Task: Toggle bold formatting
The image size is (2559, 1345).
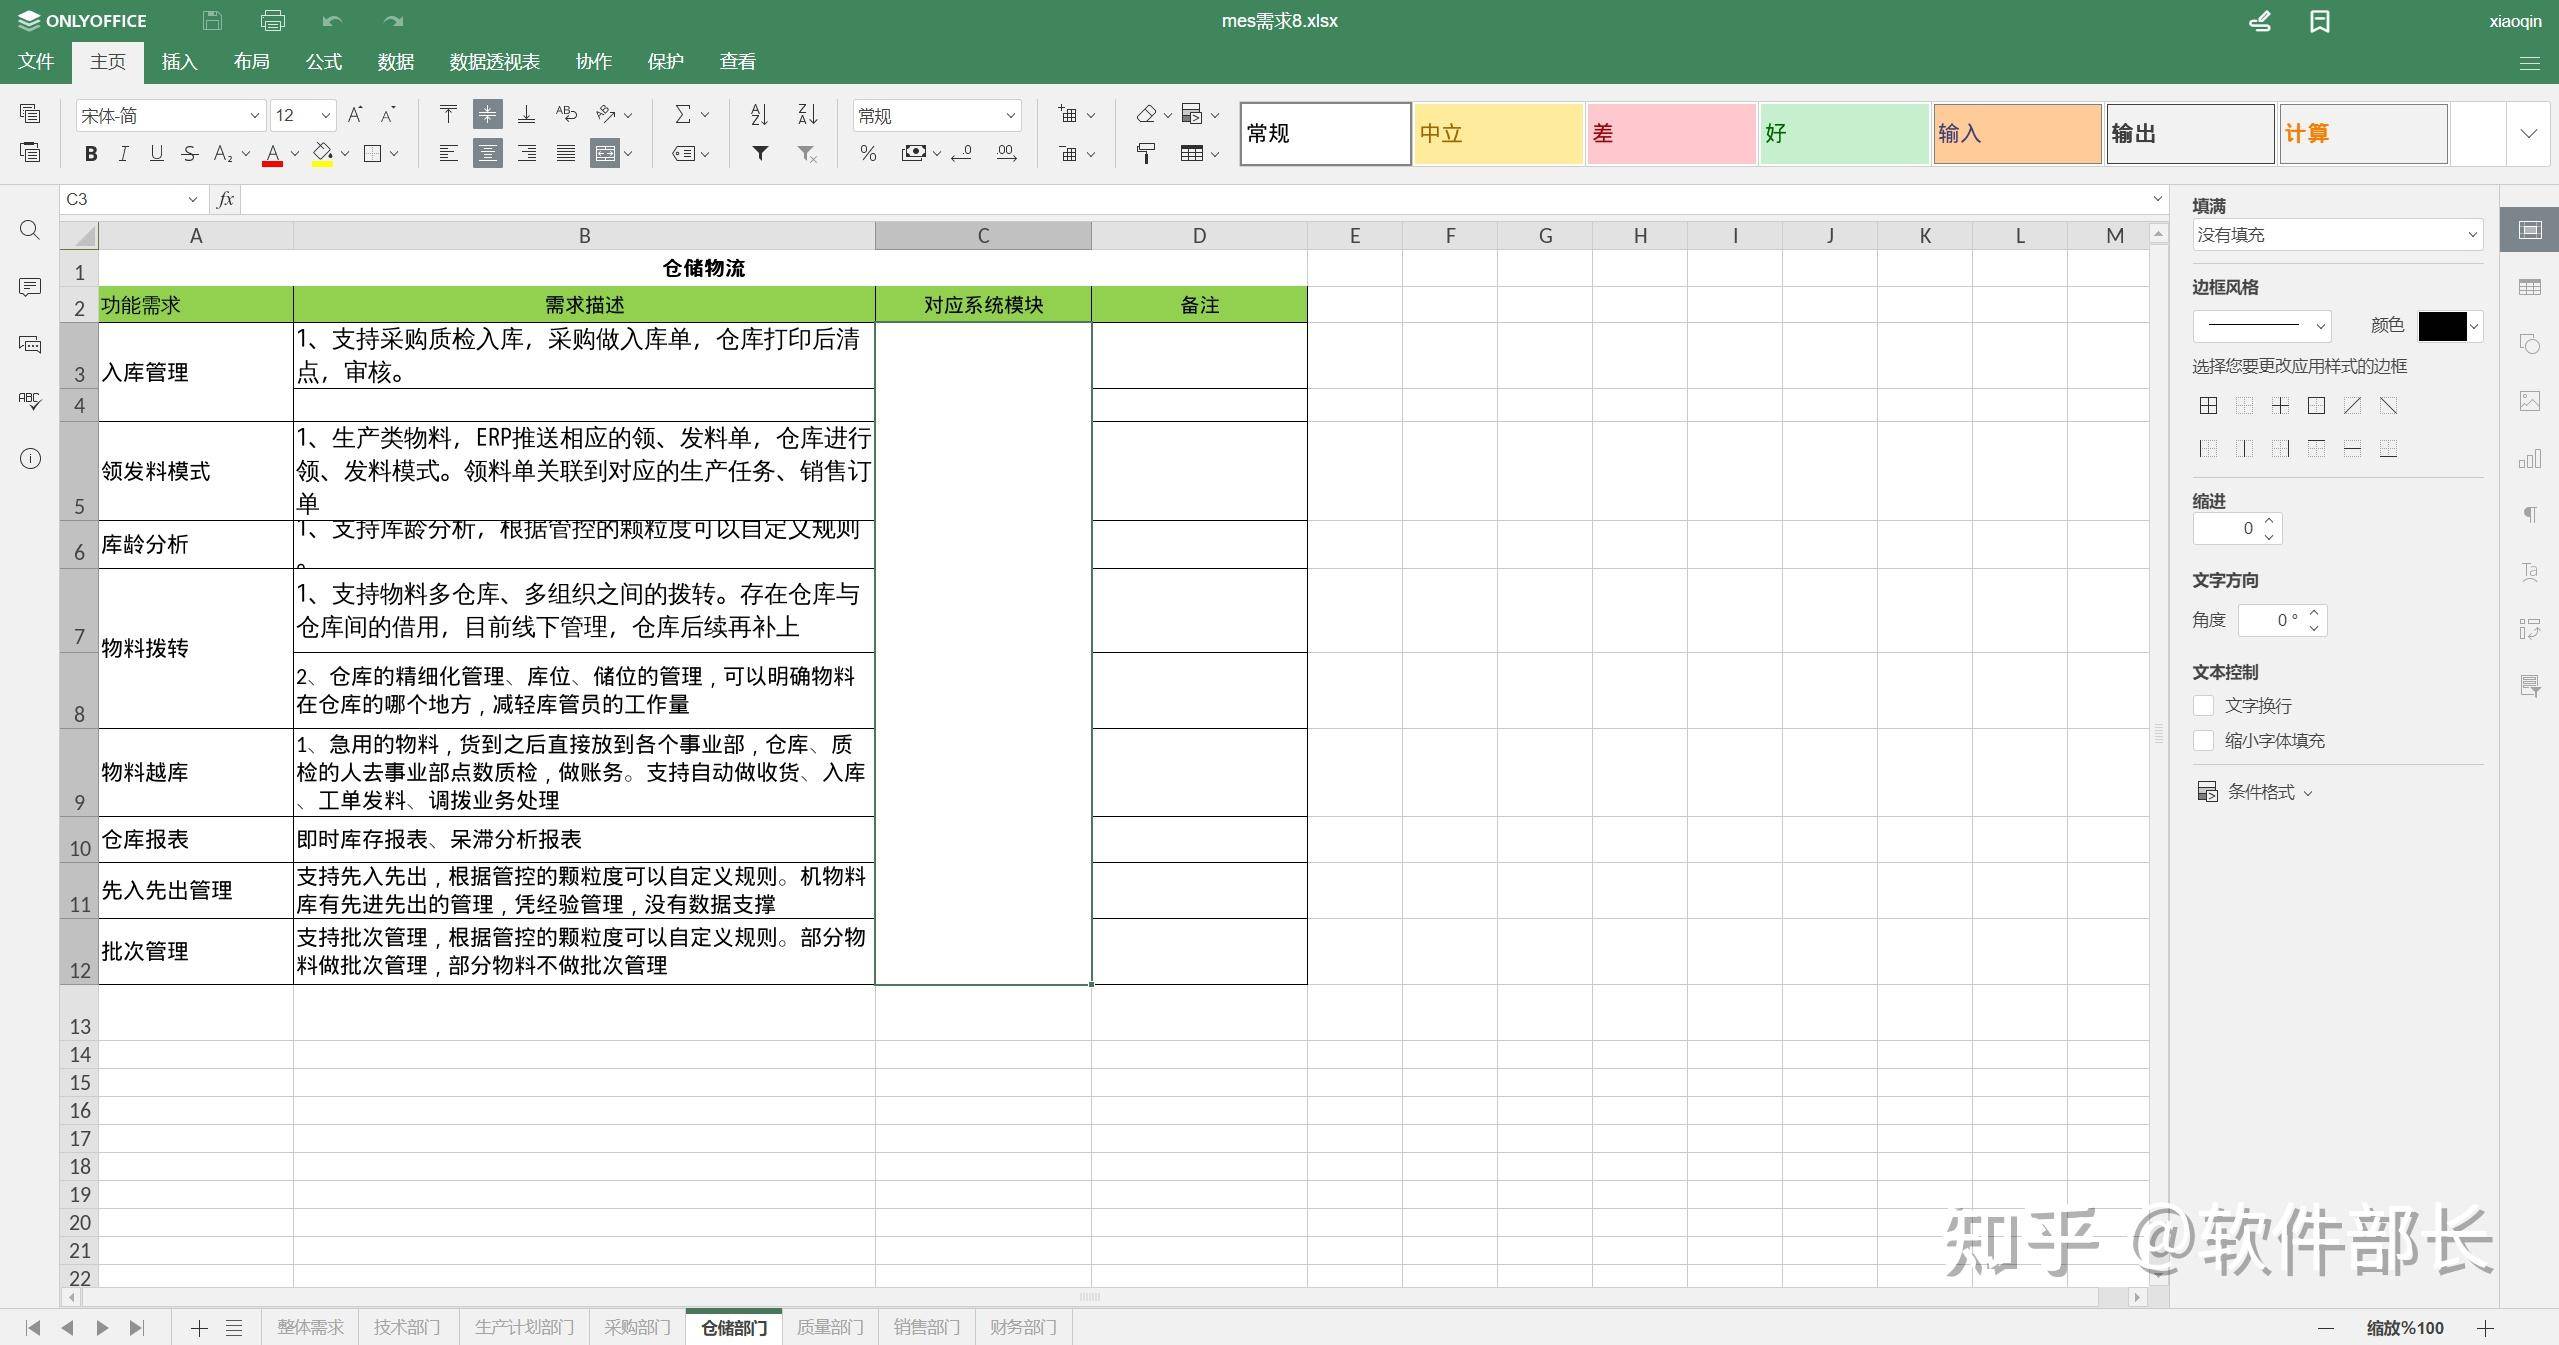Action: tap(91, 153)
